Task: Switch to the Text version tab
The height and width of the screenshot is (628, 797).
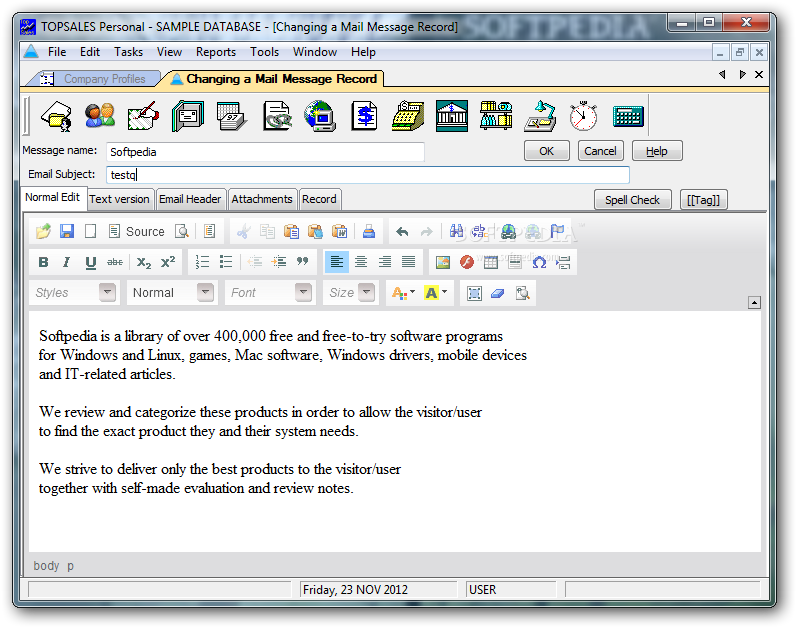Action: (119, 199)
